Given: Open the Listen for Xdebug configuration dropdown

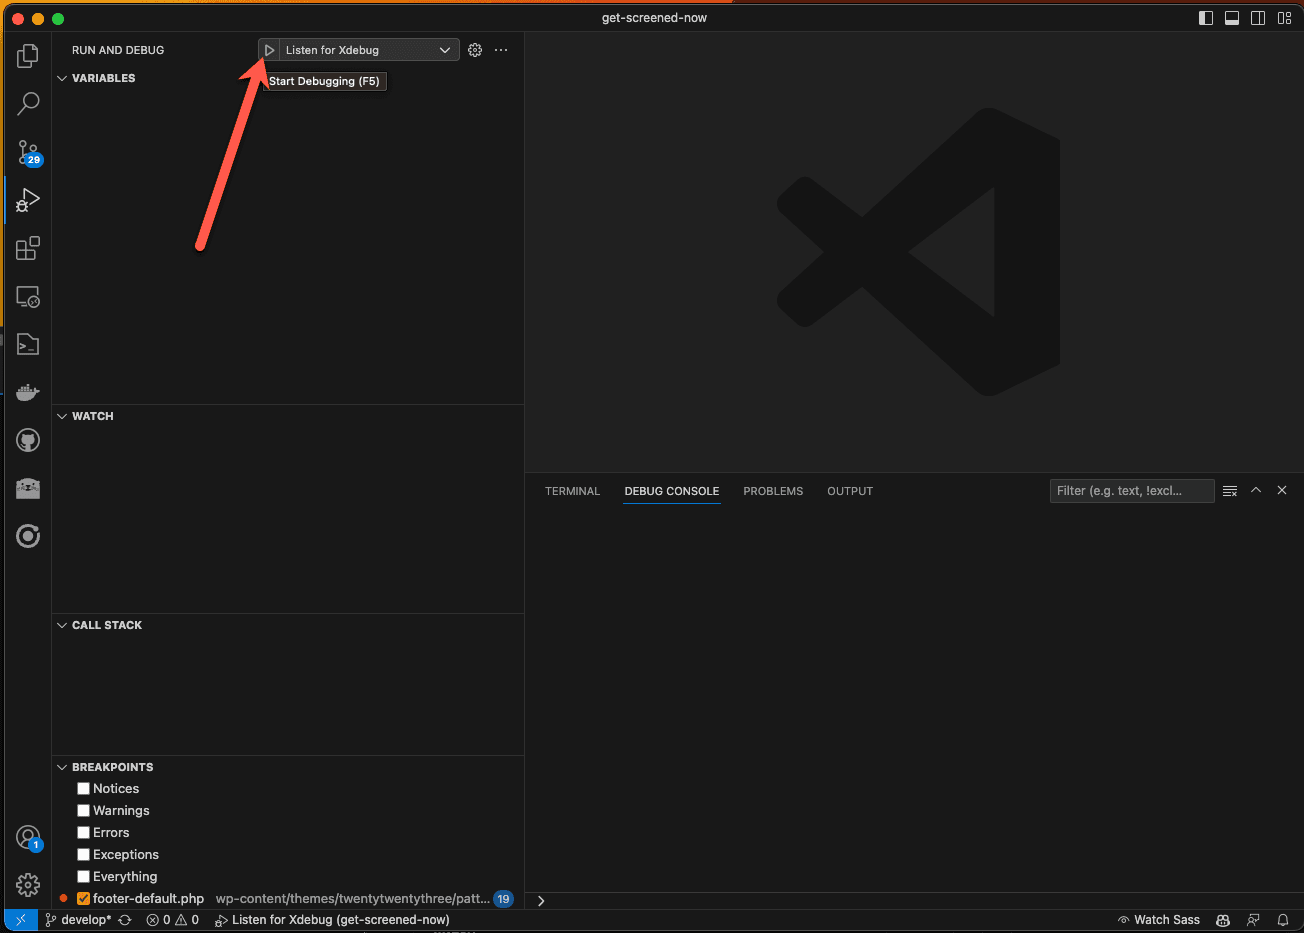Looking at the screenshot, I should pyautogui.click(x=444, y=49).
